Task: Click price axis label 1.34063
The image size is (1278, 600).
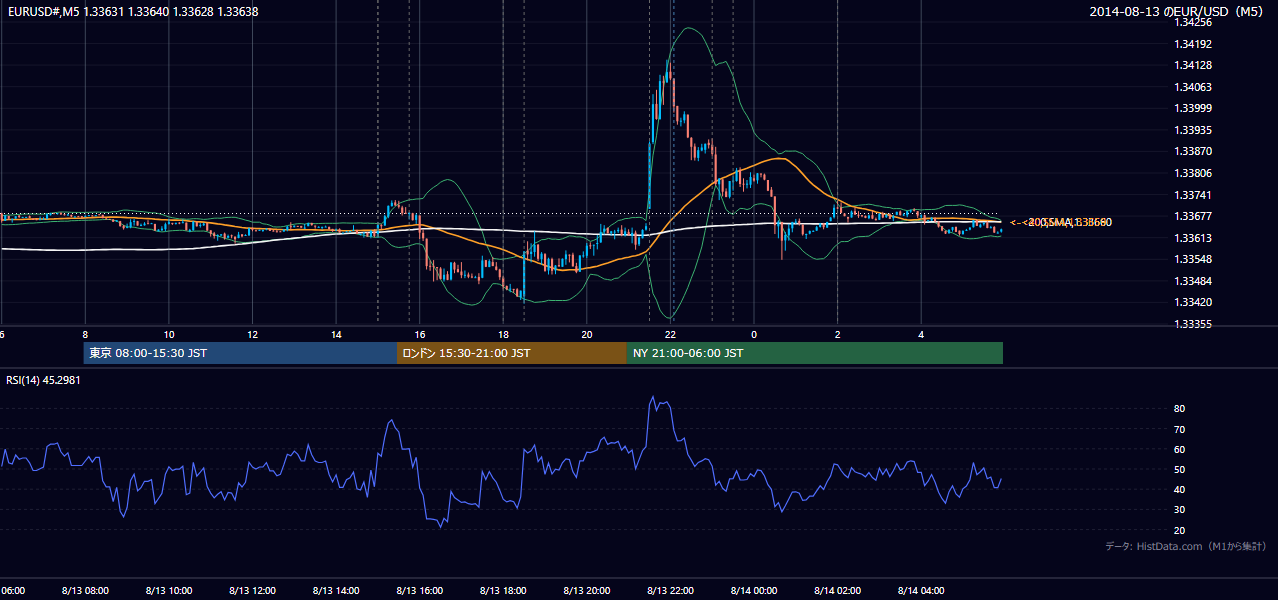Action: point(1192,87)
